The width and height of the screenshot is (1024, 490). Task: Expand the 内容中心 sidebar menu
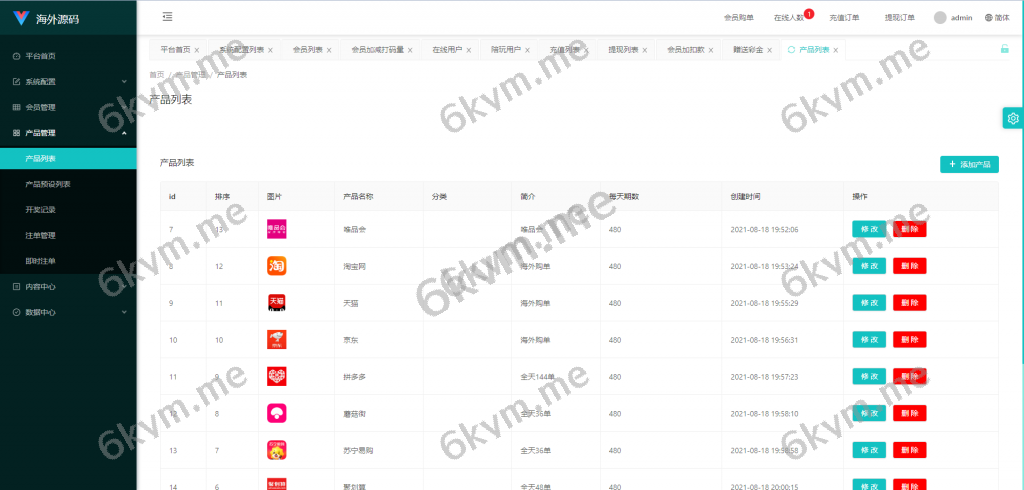click(69, 286)
